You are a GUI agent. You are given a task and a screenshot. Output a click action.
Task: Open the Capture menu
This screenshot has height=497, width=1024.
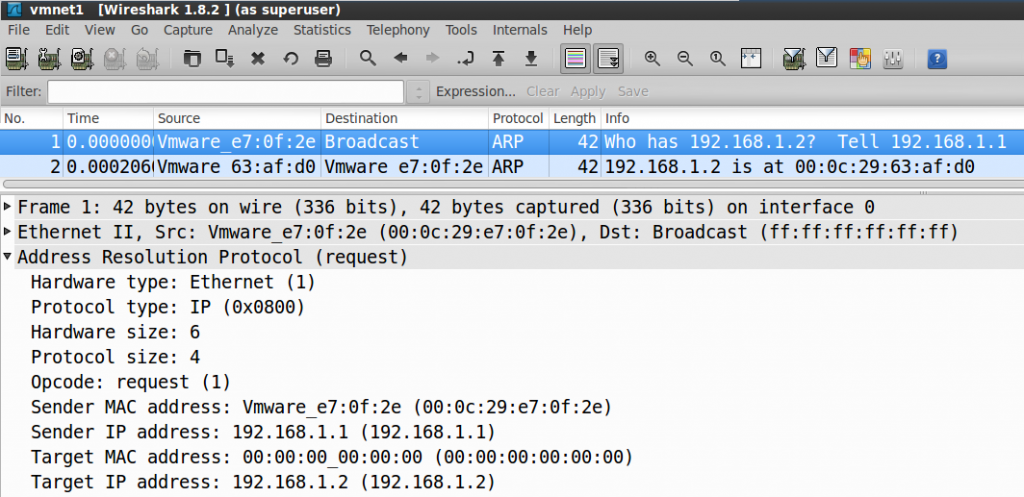[188, 30]
